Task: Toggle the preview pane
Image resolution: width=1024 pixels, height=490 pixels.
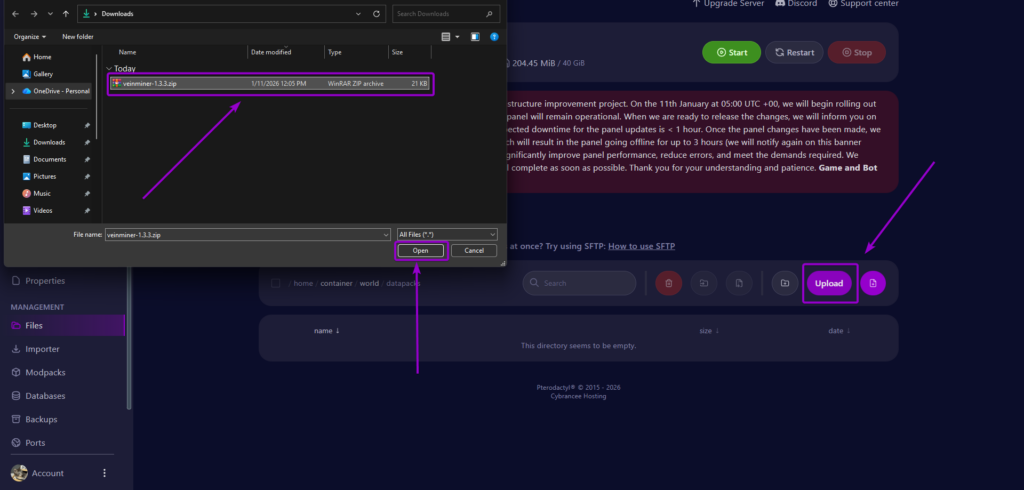Action: (475, 37)
